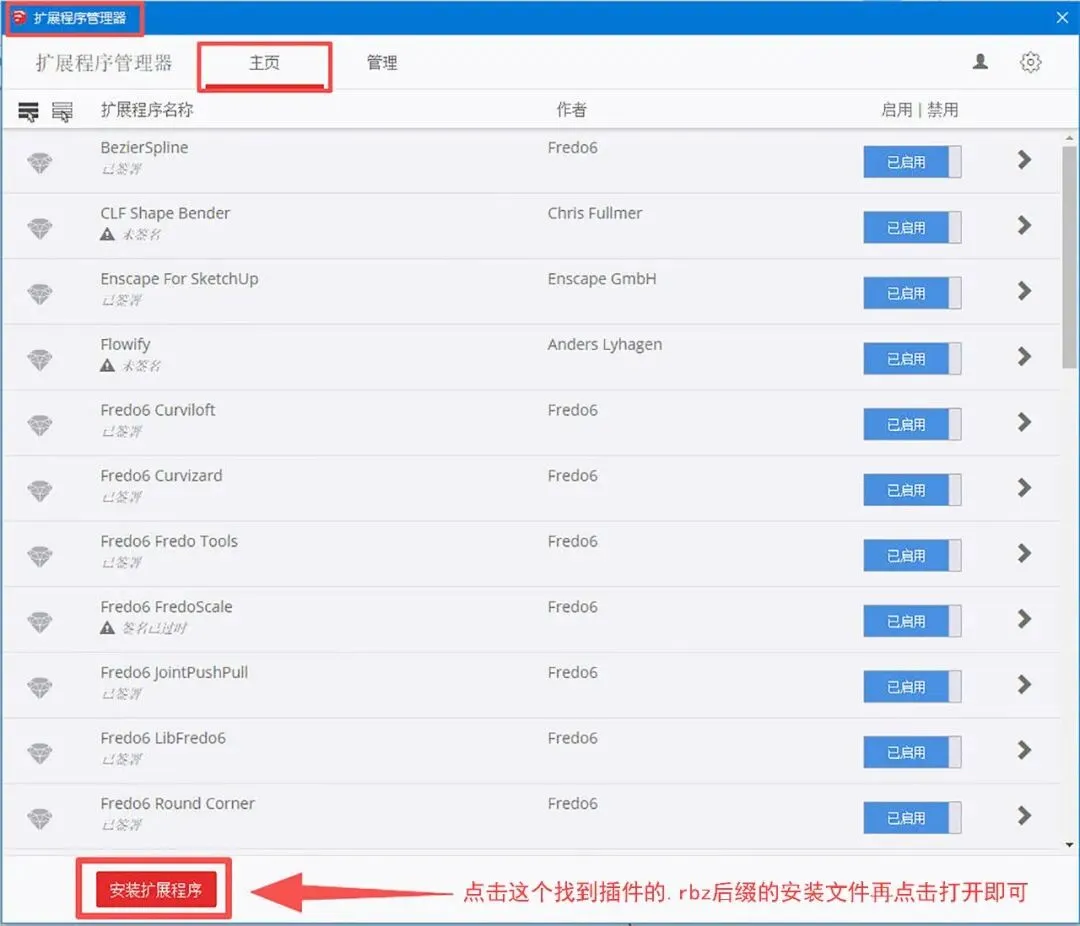Toggle Fredo6 FredoScale enabled switch
Image resolution: width=1080 pixels, height=926 pixels.
click(x=912, y=621)
